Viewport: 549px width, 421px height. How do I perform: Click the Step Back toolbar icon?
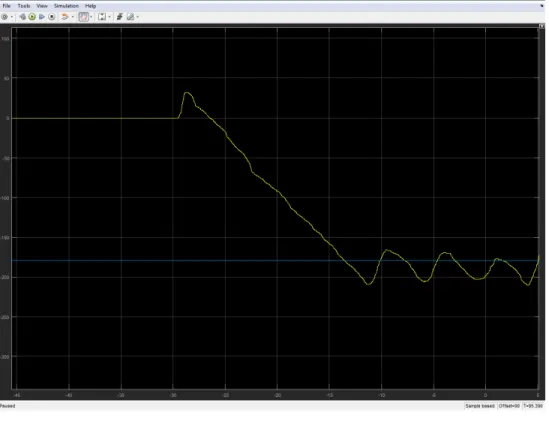(x=23, y=17)
